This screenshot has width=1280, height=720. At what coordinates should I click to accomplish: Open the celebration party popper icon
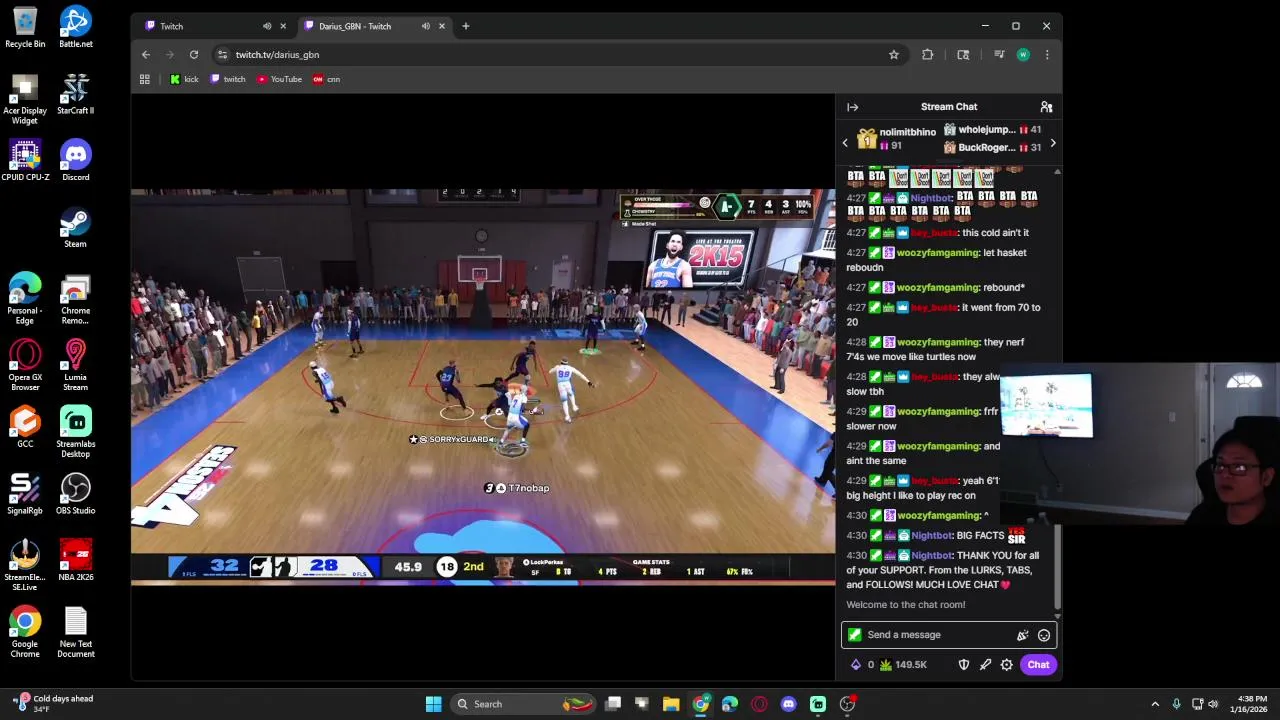(1022, 635)
